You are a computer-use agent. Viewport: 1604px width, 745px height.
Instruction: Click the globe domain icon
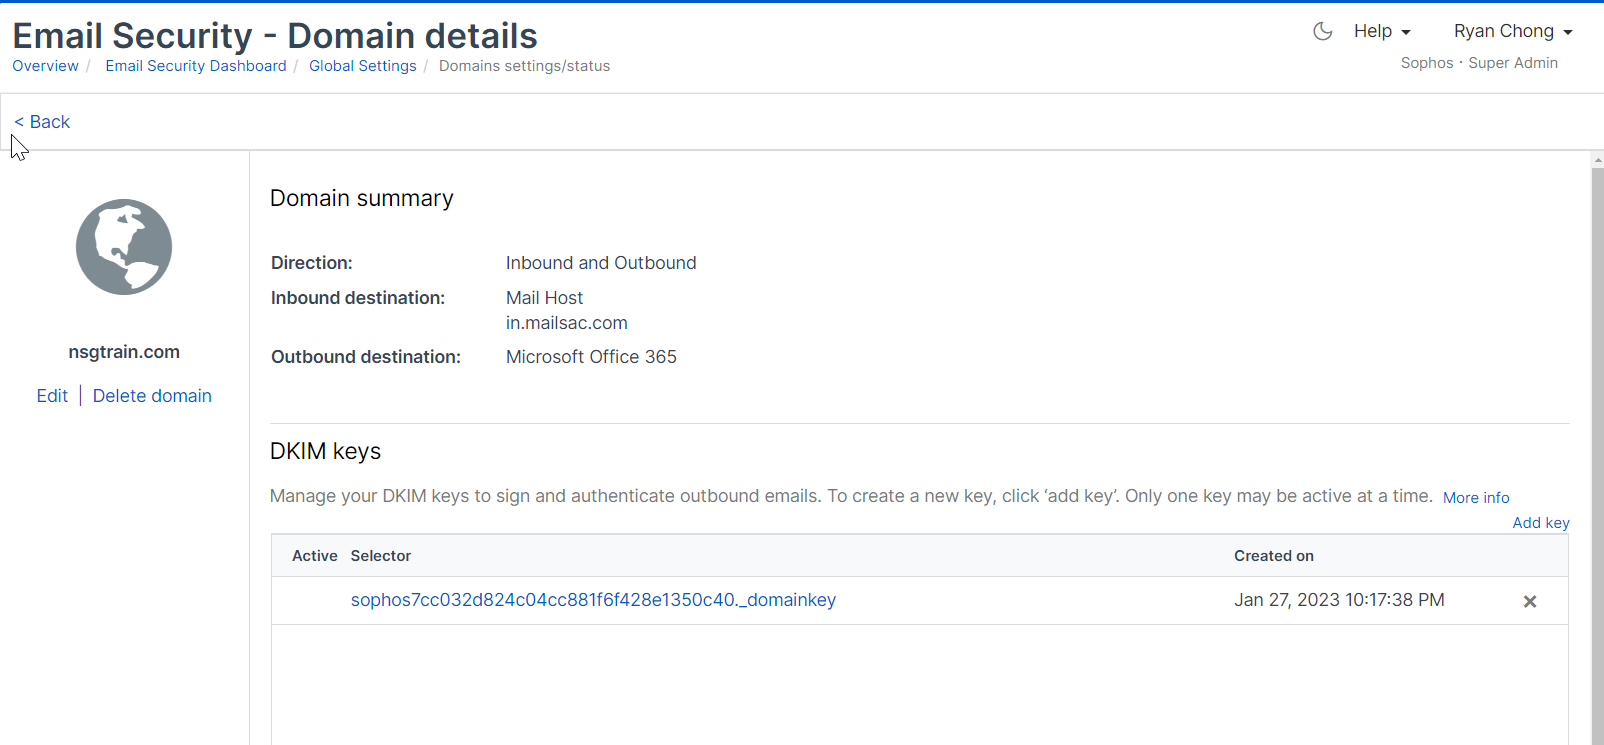click(124, 247)
